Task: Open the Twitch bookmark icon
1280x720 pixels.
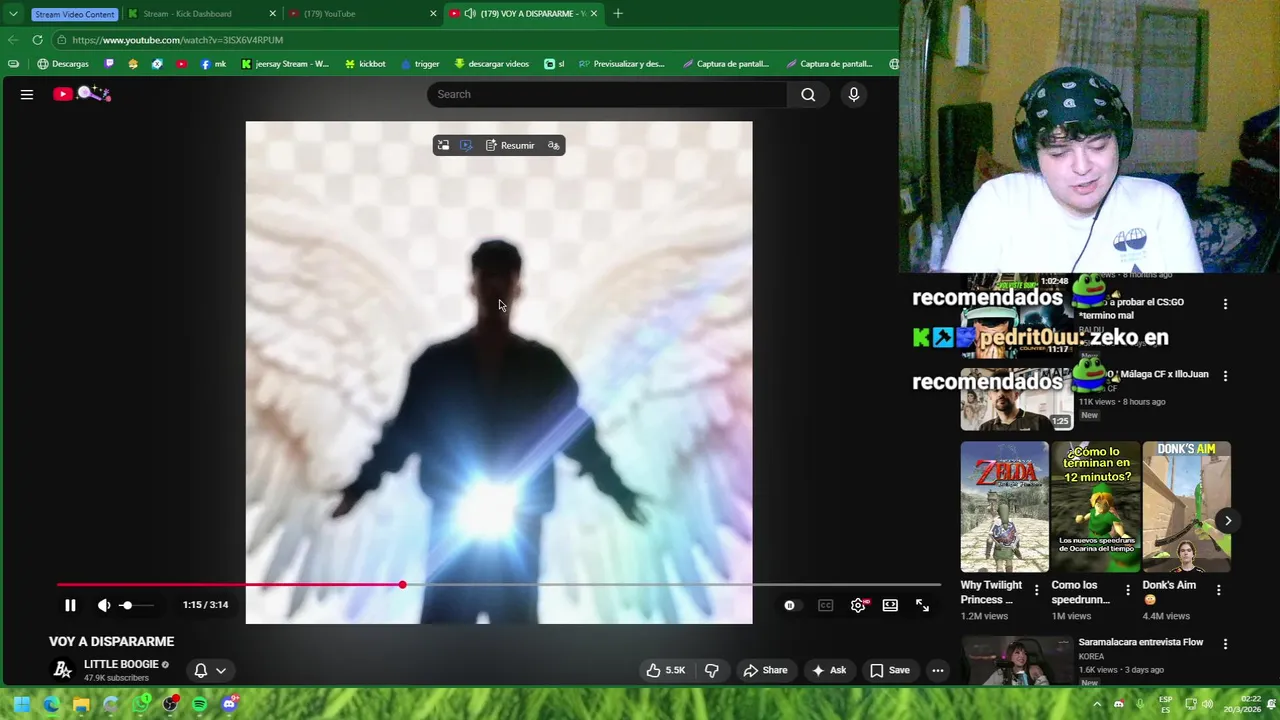Action: point(109,64)
